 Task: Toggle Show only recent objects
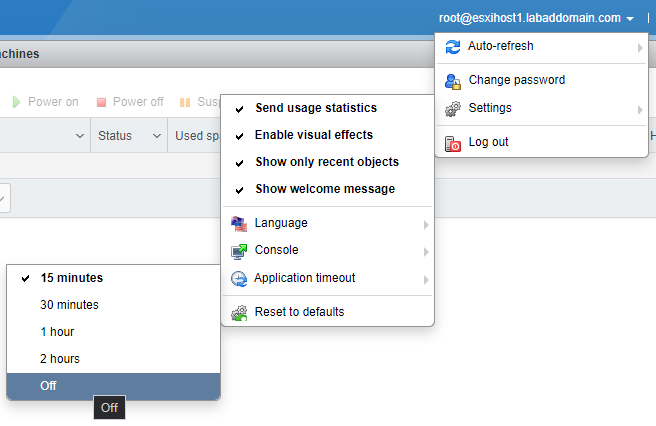[326, 162]
